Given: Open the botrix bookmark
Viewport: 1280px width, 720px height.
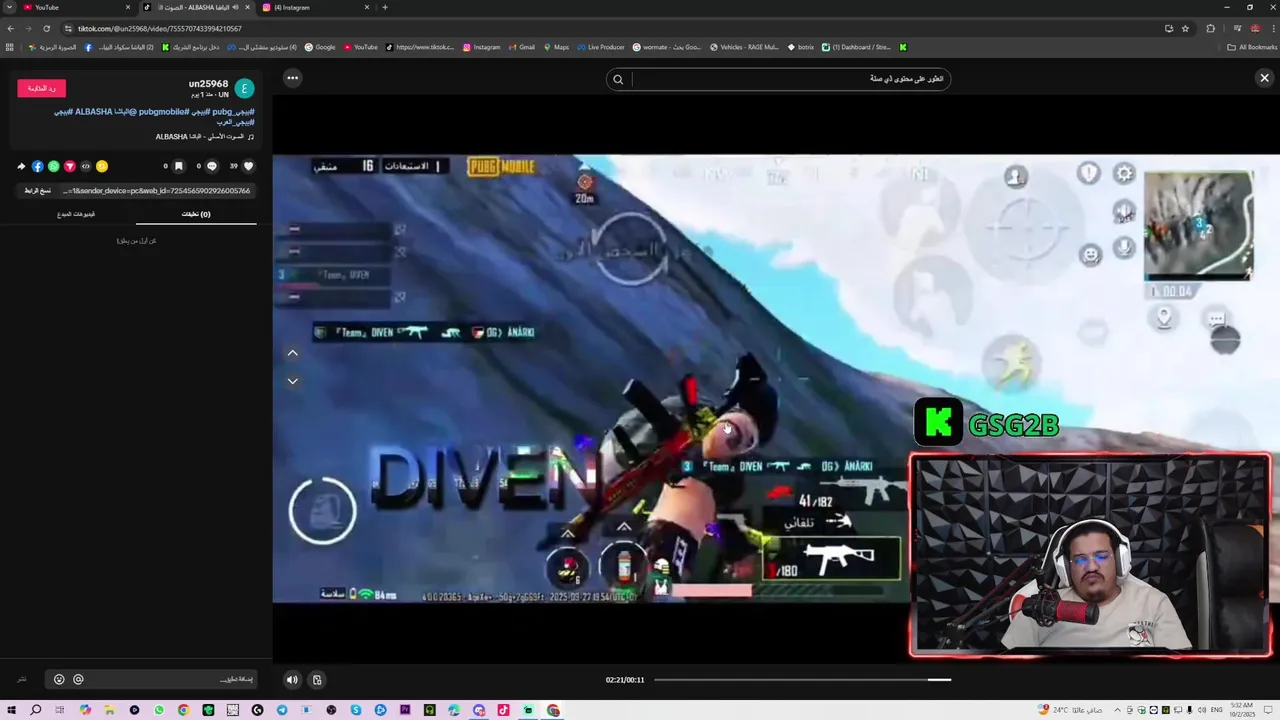Looking at the screenshot, I should point(799,47).
